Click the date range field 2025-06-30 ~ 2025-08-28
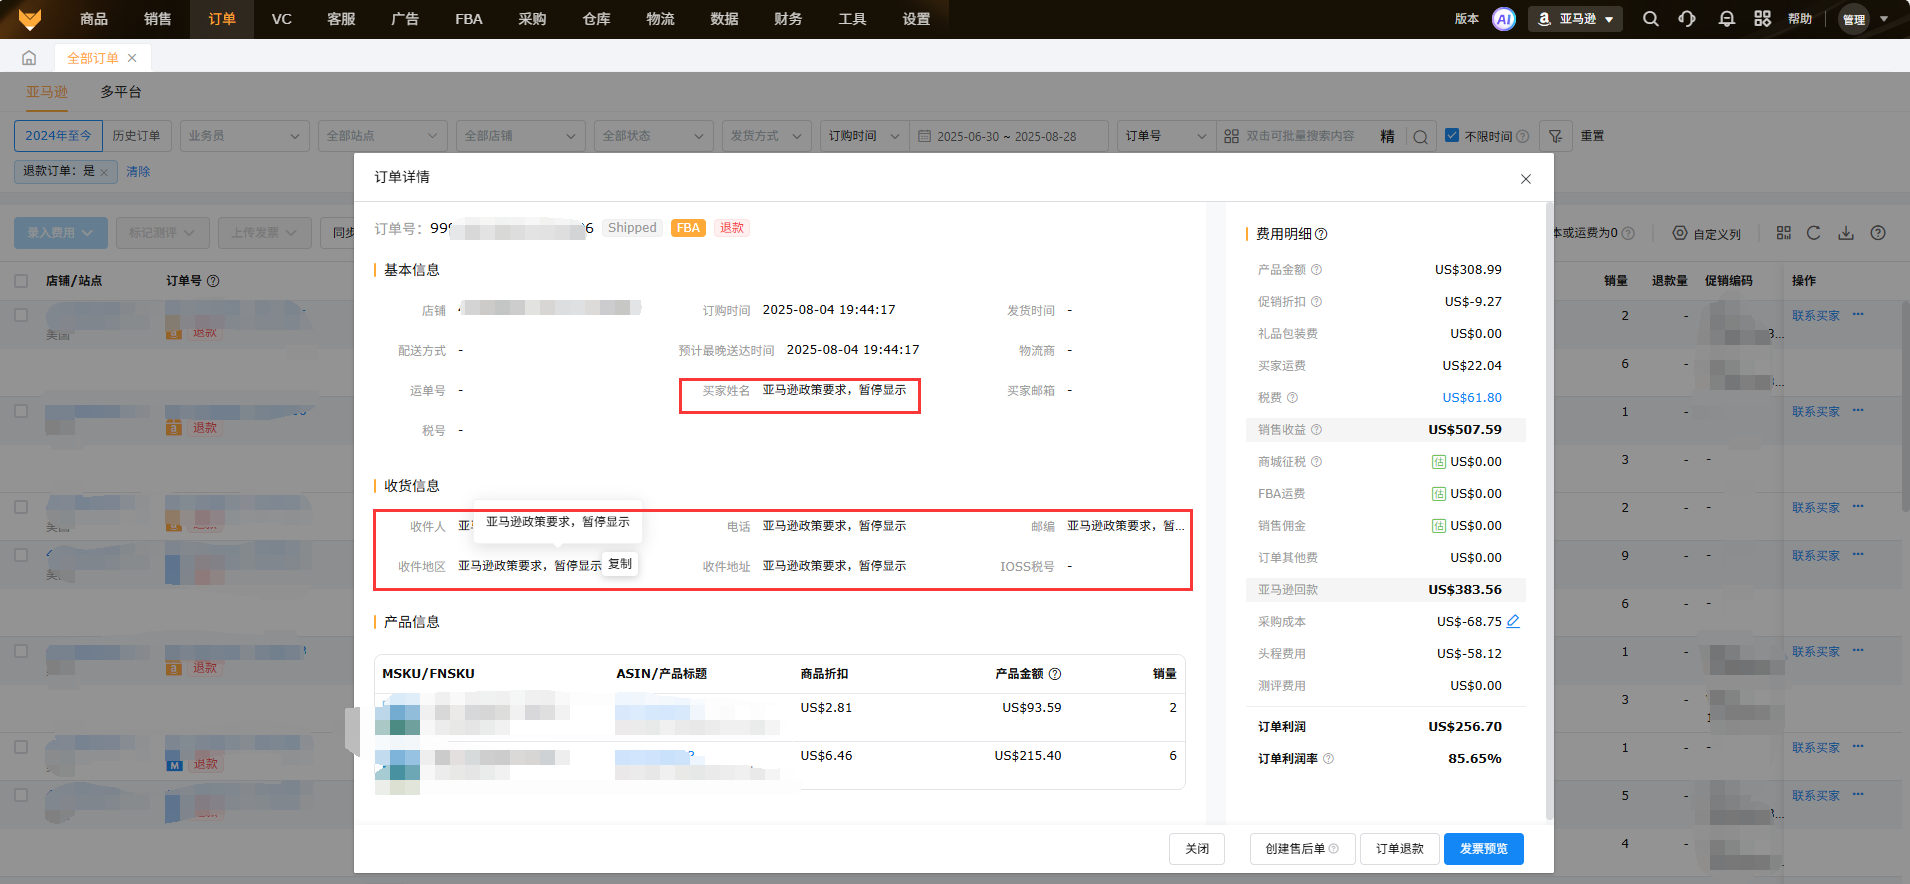This screenshot has height=884, width=1910. point(1009,136)
